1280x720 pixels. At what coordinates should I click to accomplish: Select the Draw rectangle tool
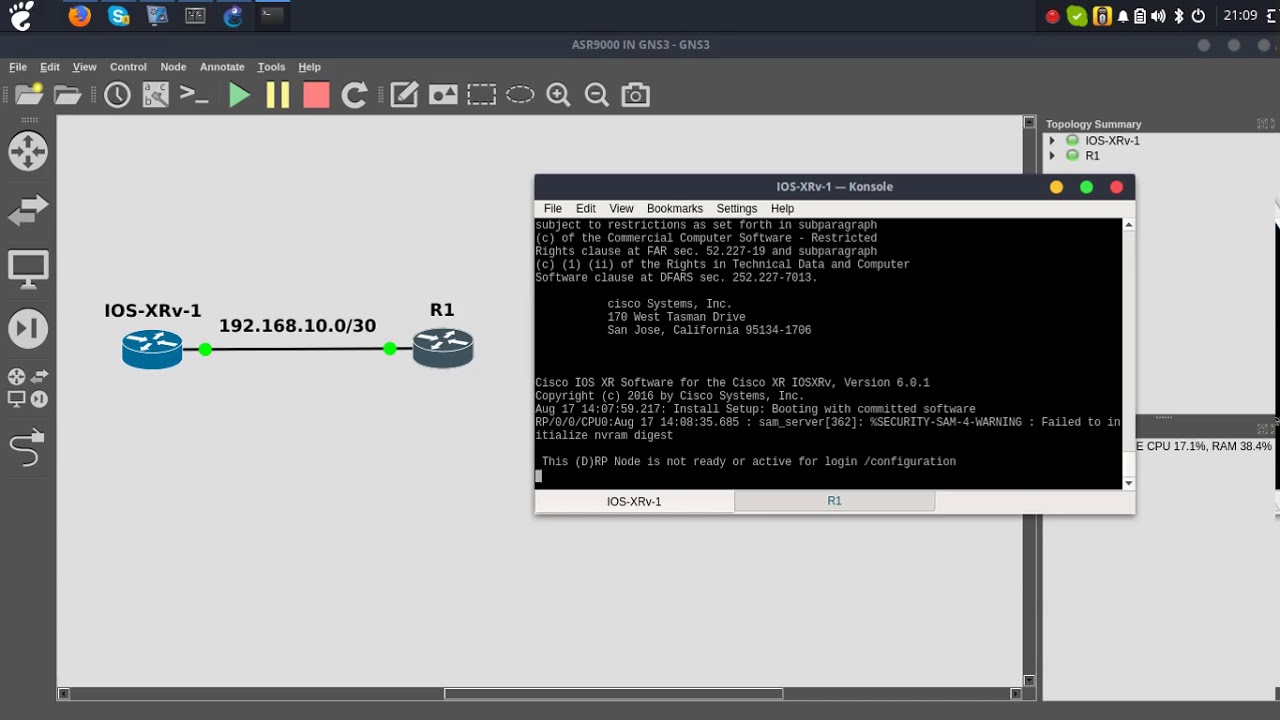[481, 95]
